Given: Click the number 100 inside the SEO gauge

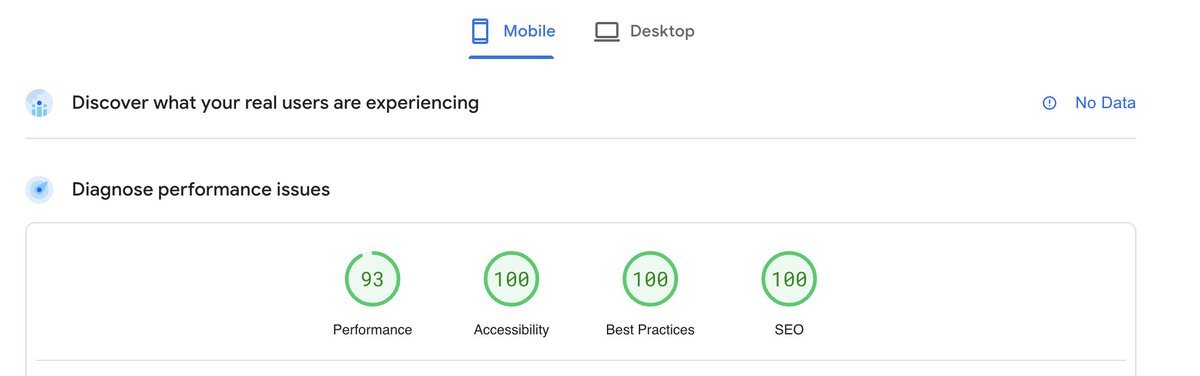Looking at the screenshot, I should (789, 280).
